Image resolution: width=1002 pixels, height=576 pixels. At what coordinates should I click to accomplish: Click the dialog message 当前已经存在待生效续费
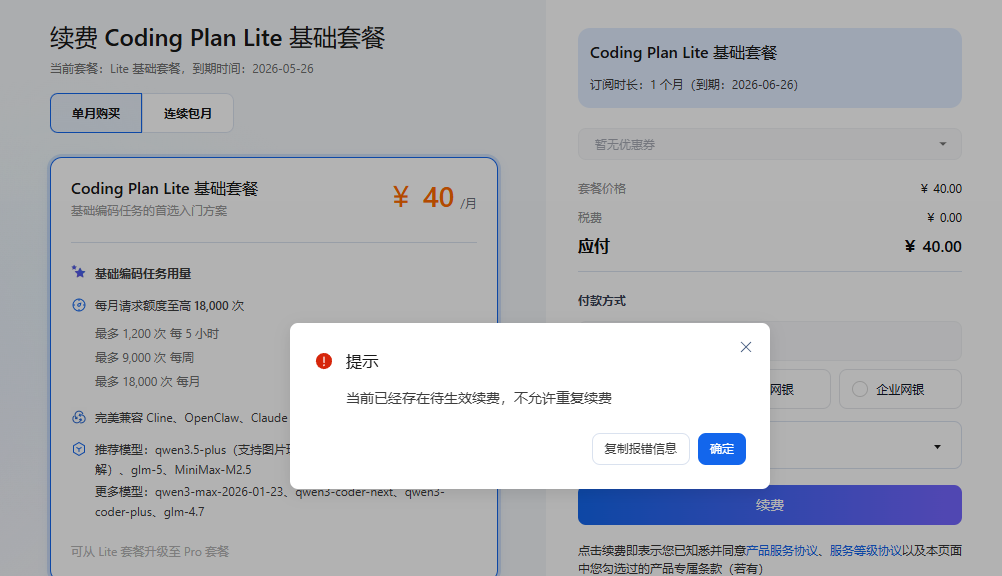click(479, 398)
